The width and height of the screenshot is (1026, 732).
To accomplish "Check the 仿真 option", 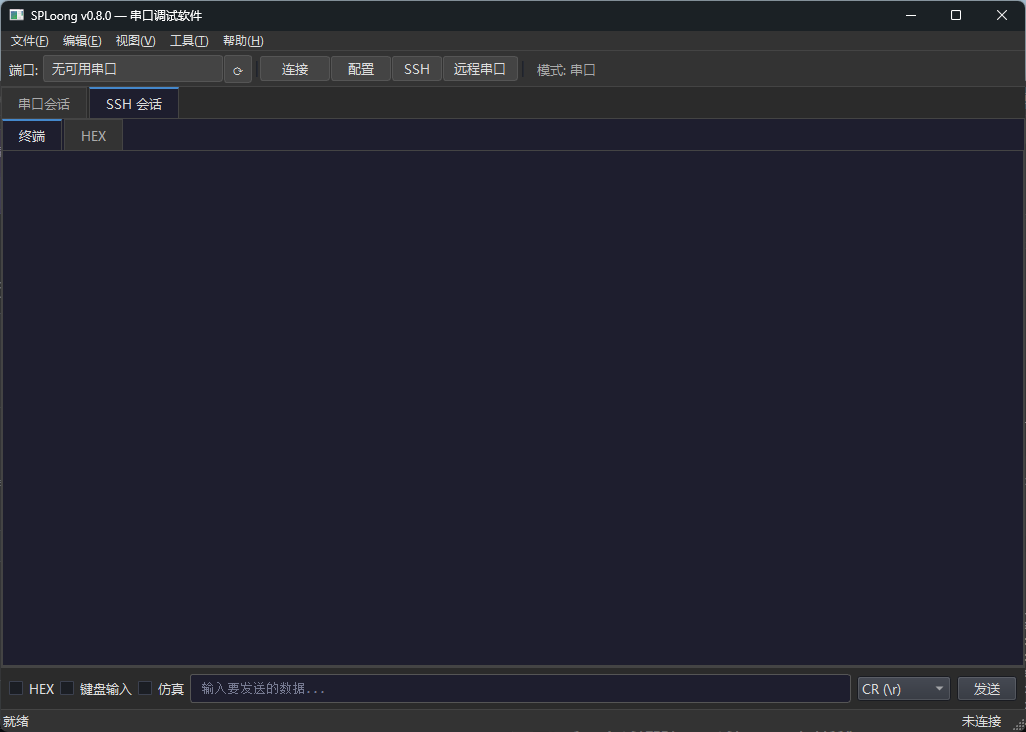I will coord(145,688).
